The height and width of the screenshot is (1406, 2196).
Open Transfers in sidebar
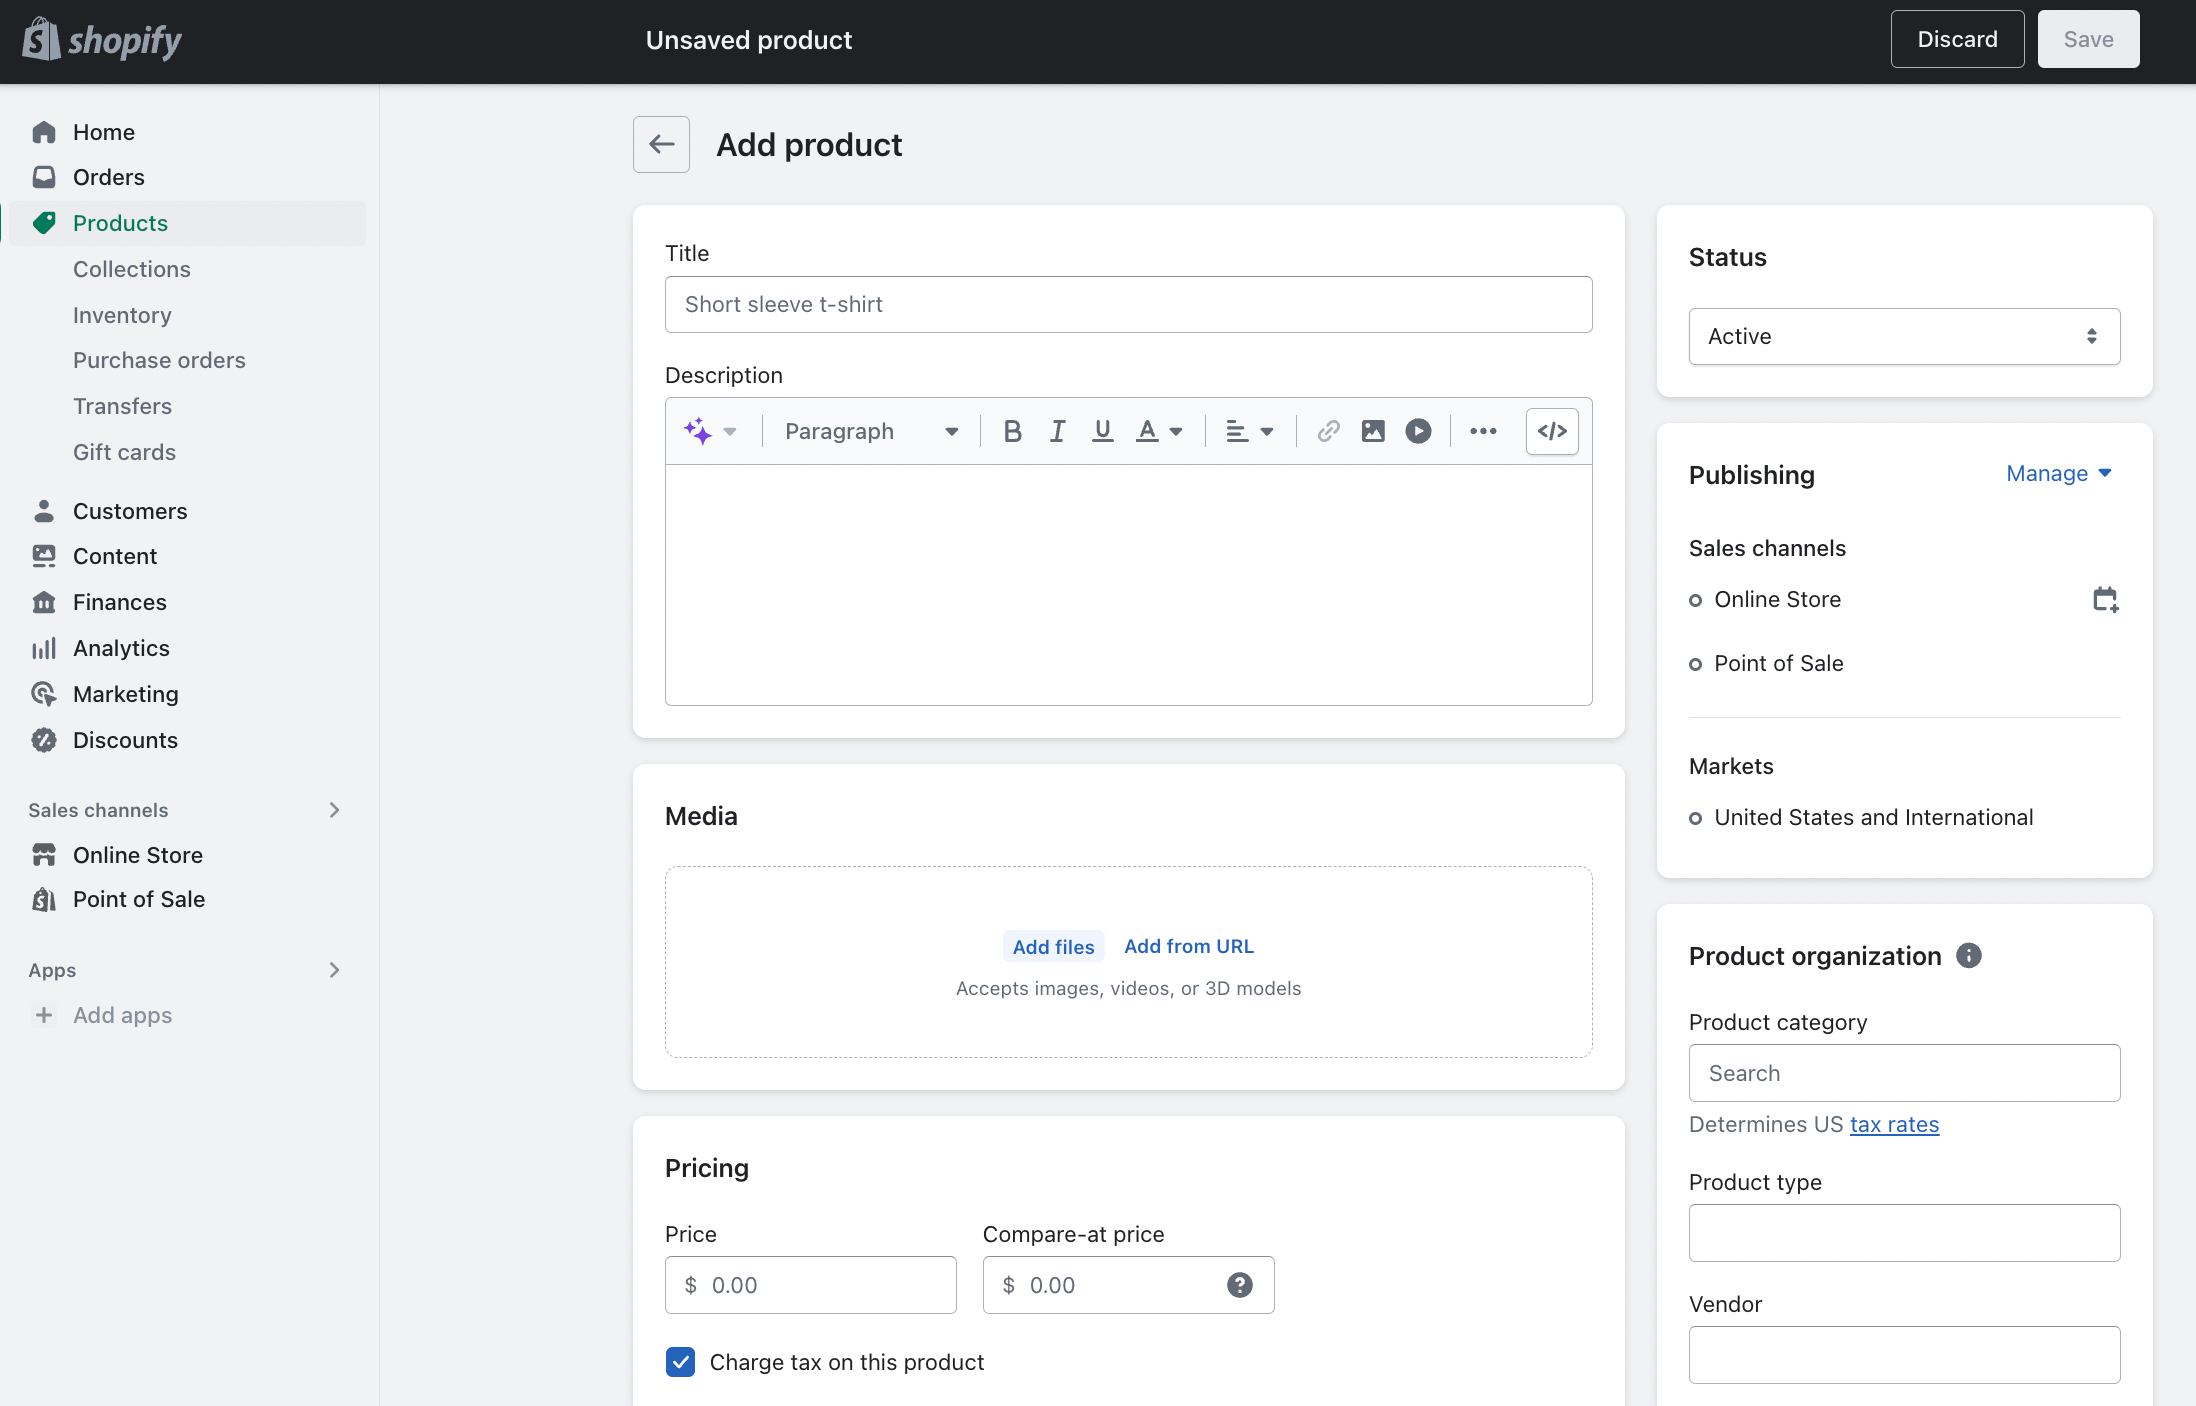pyautogui.click(x=122, y=406)
